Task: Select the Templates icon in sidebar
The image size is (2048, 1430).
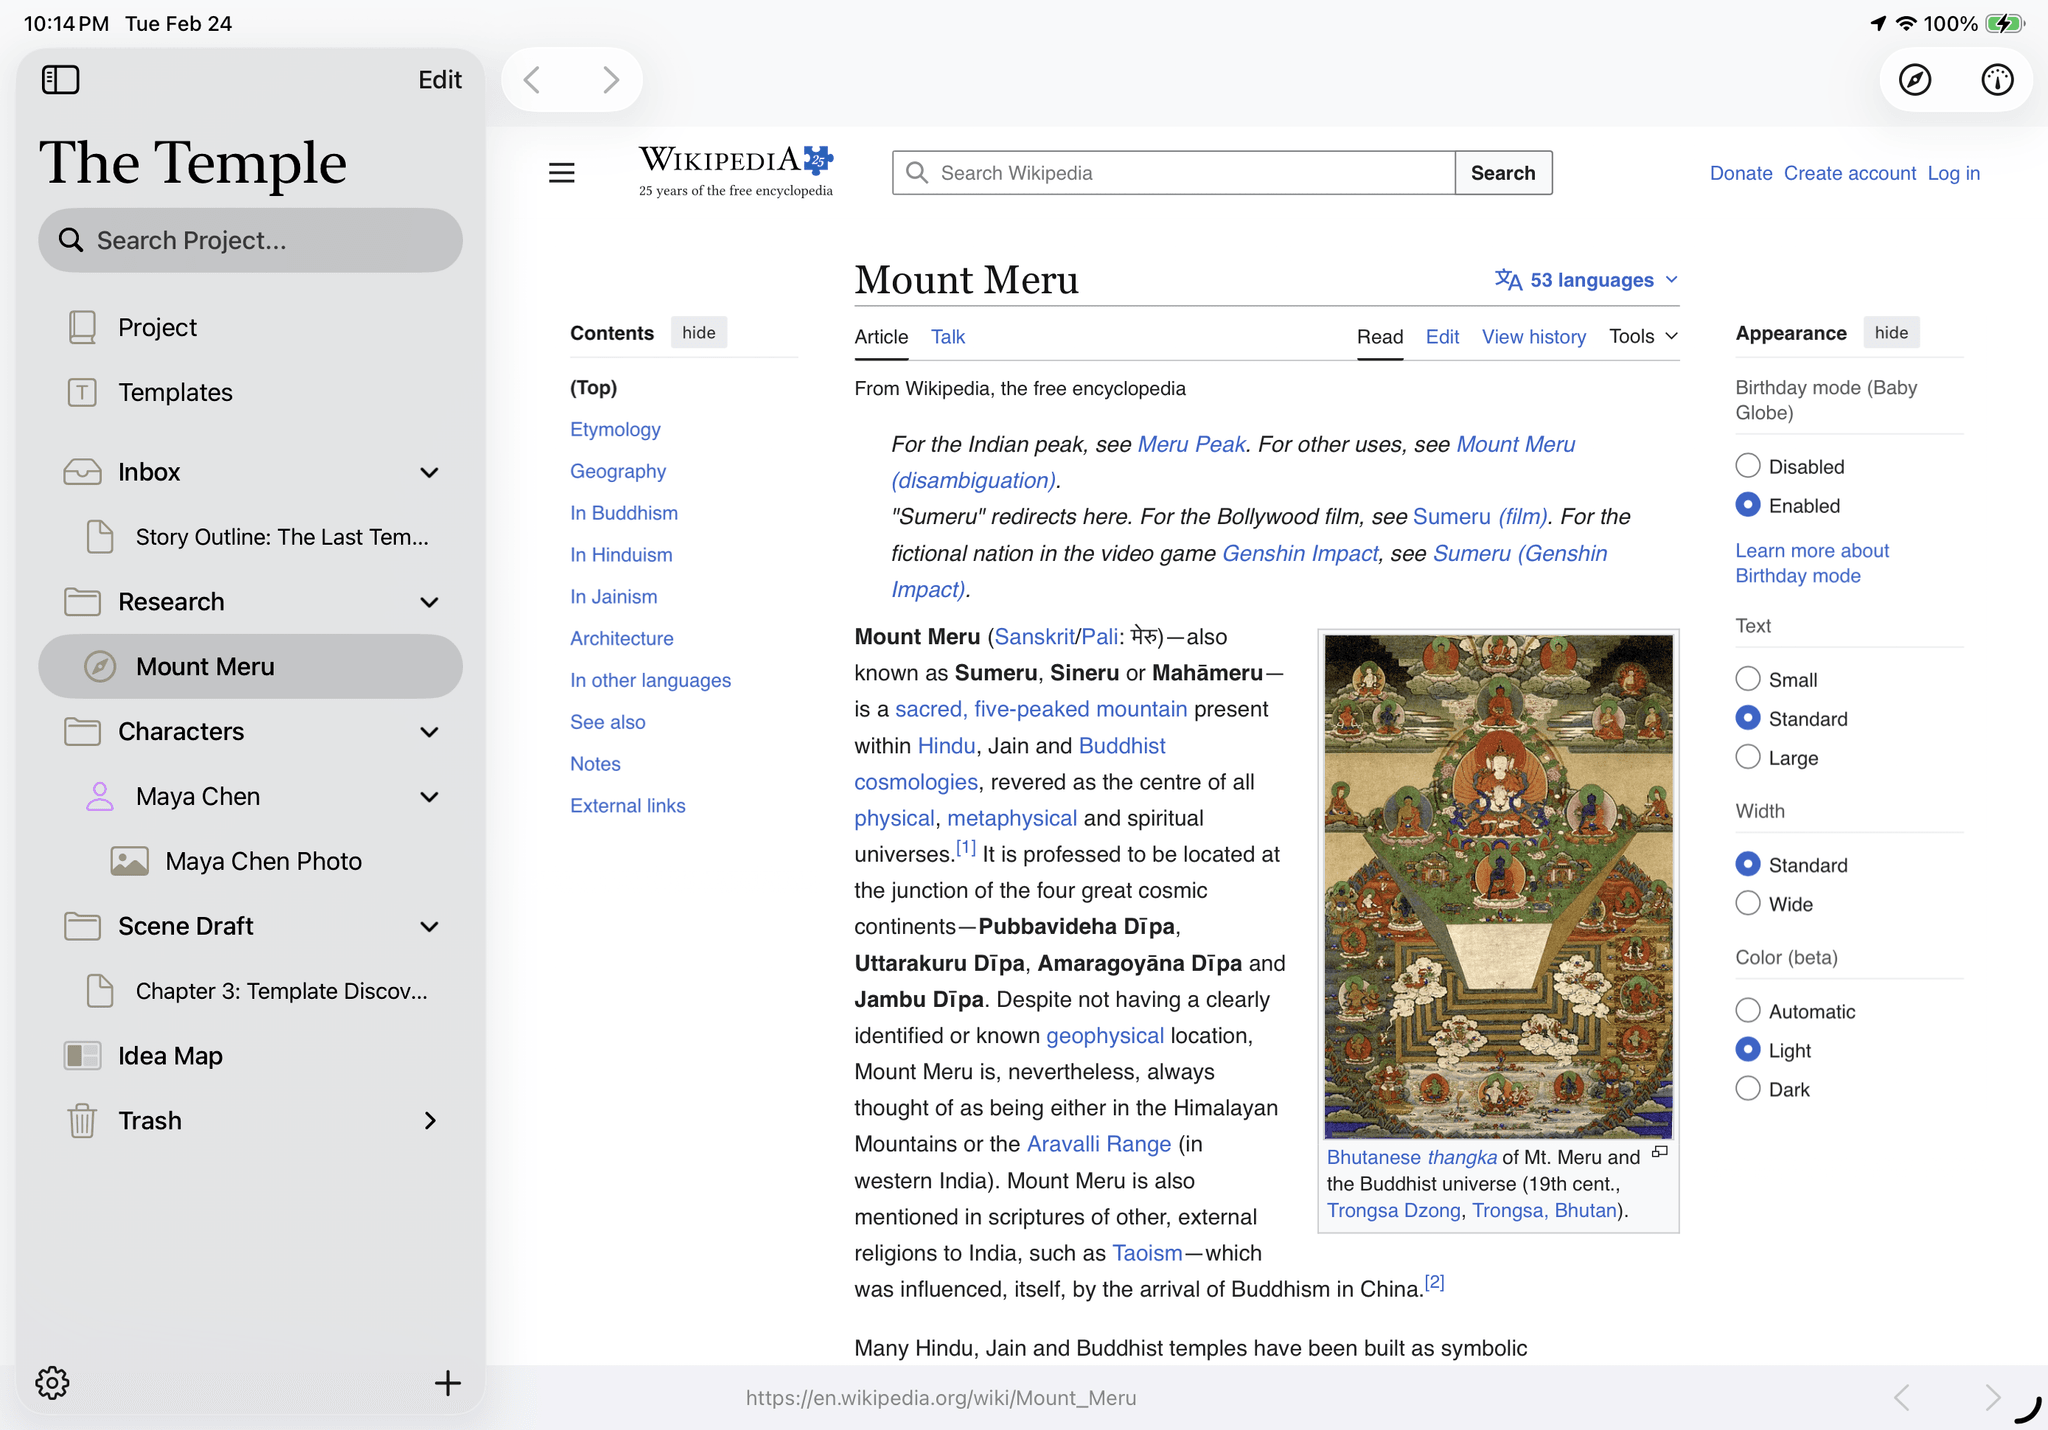Action: [82, 392]
